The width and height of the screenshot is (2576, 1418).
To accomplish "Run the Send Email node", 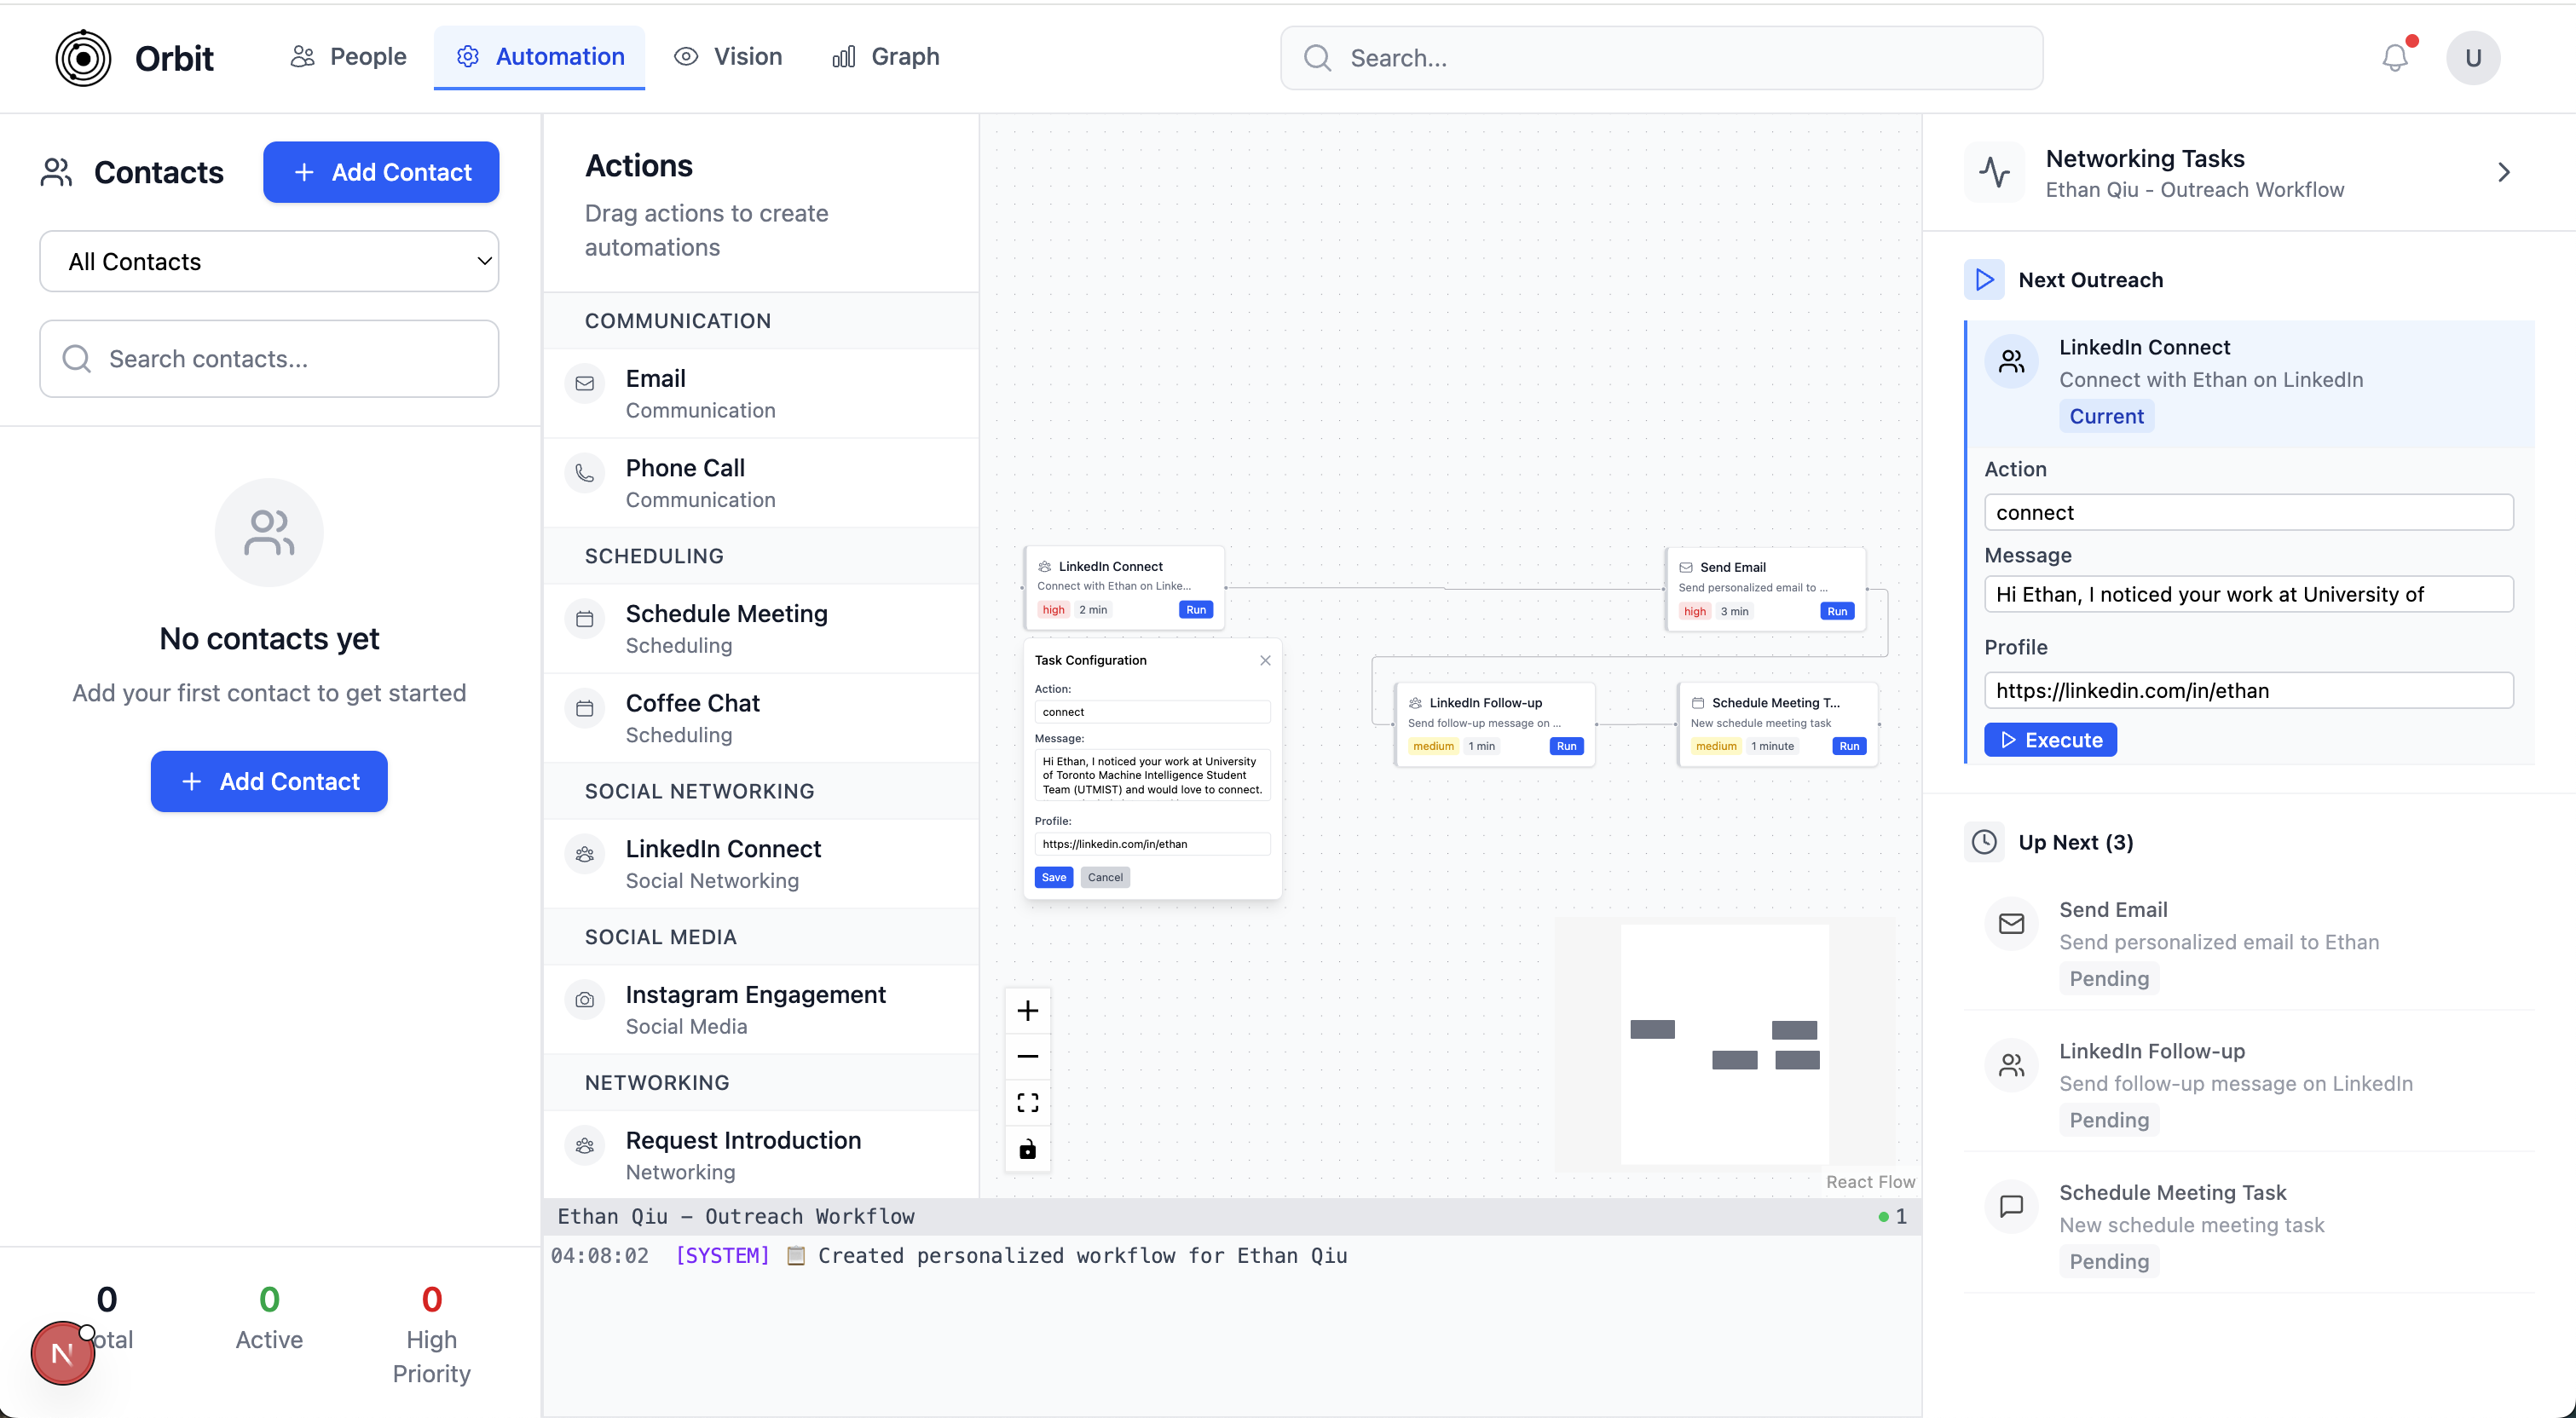I will pyautogui.click(x=1837, y=611).
